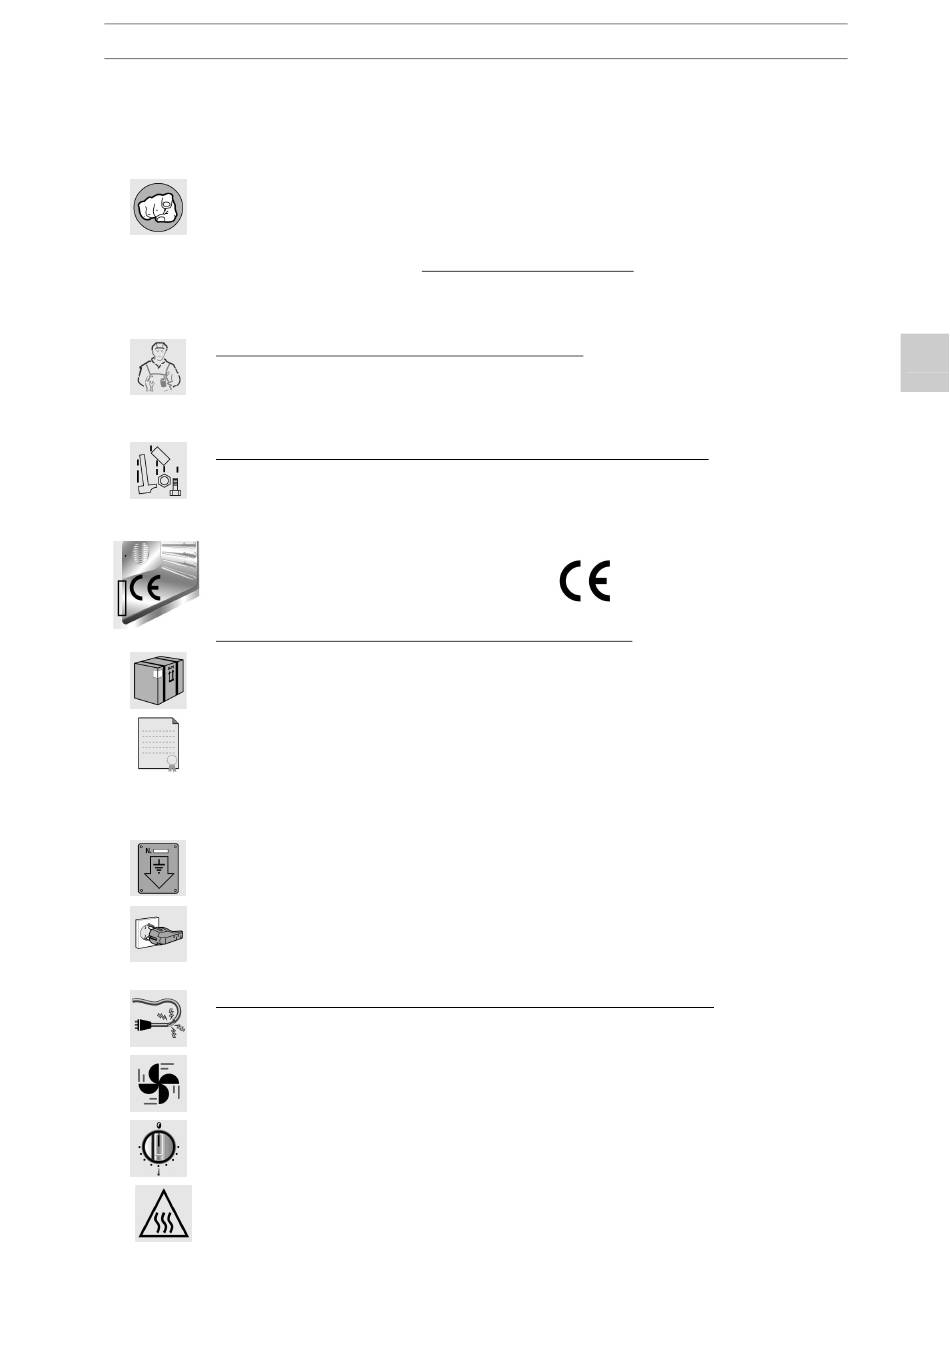Image resolution: width=950 pixels, height=1354 pixels.
Task: Click the underlined heading beside tools icon
Action: (x=462, y=458)
